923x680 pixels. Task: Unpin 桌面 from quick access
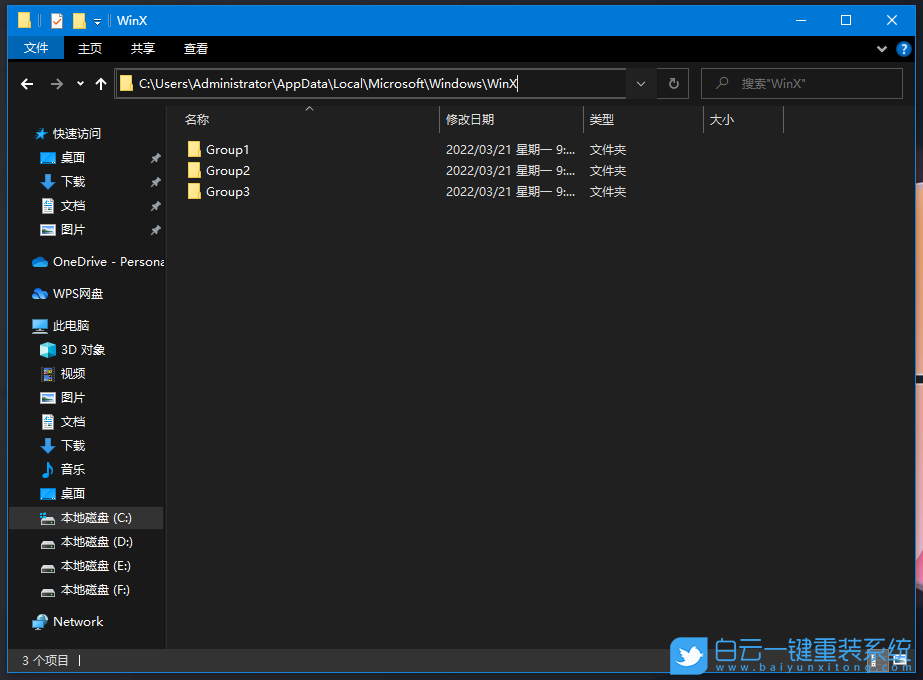pyautogui.click(x=155, y=157)
